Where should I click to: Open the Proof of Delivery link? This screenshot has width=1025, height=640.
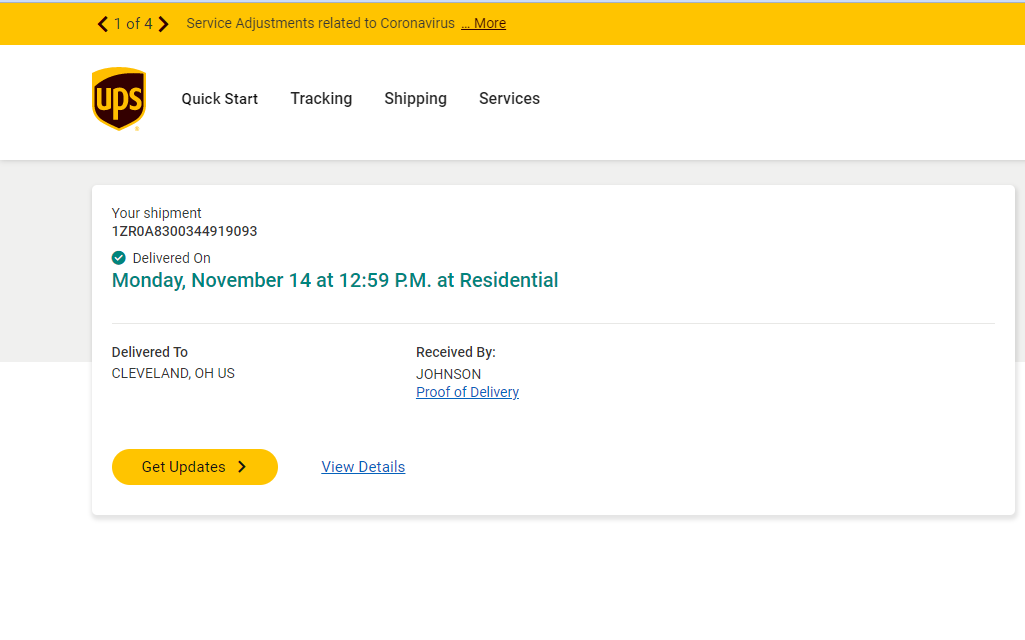pos(467,392)
